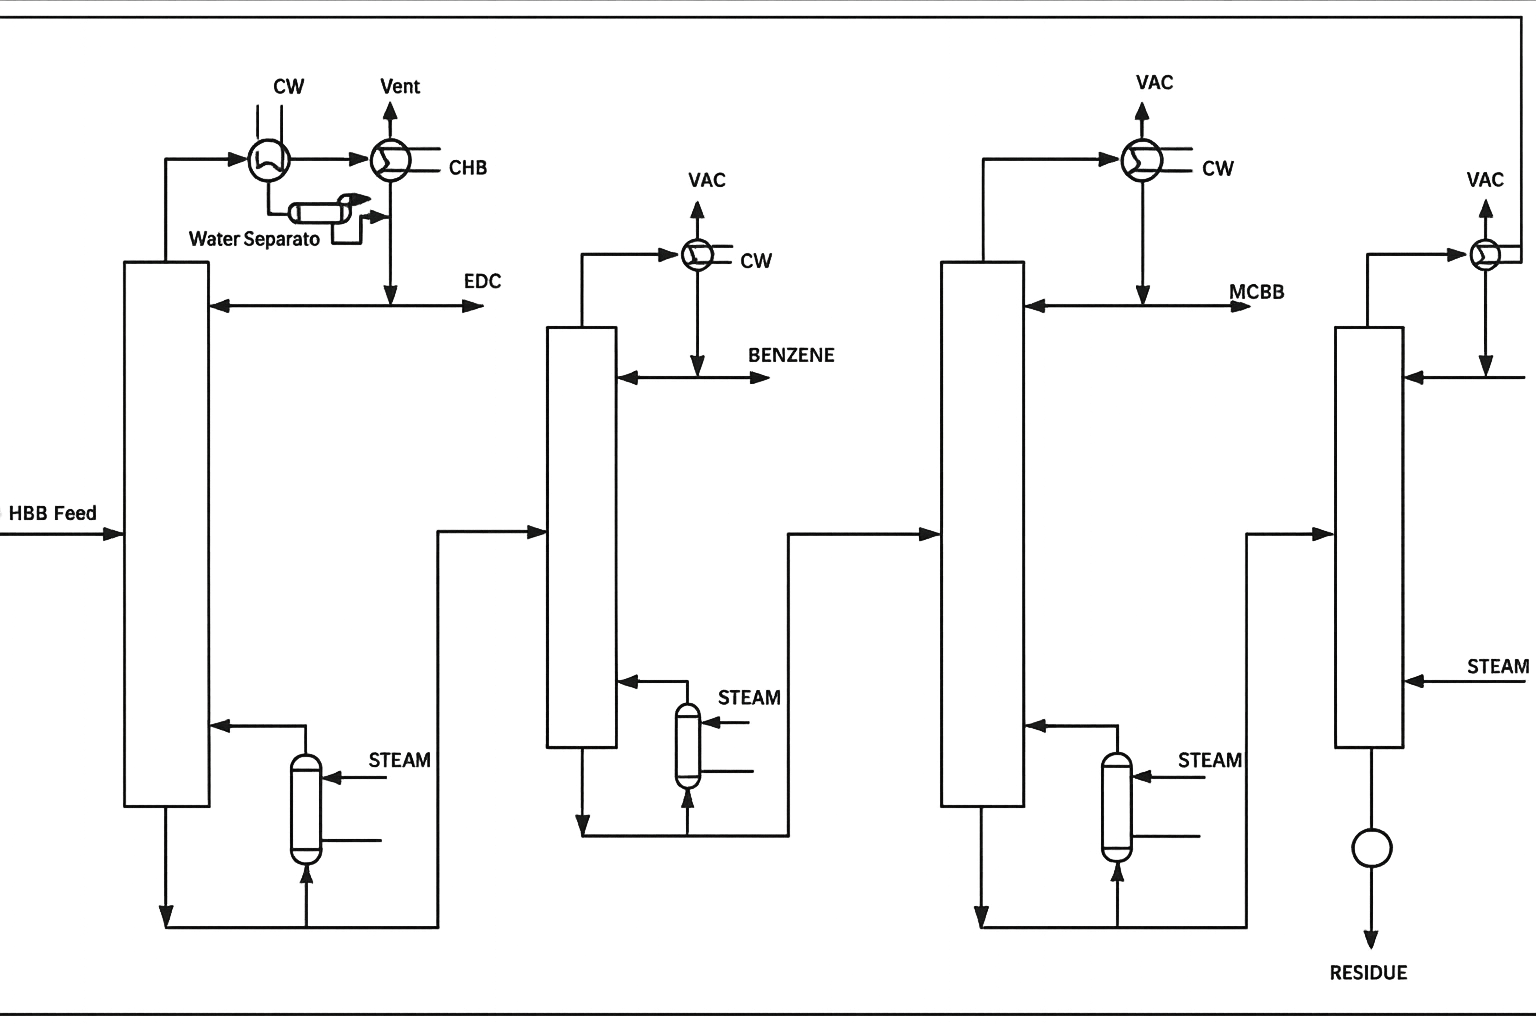Image resolution: width=1536 pixels, height=1024 pixels.
Task: Select 'STEAM' label near the benzene column reboiler
Action: [749, 697]
